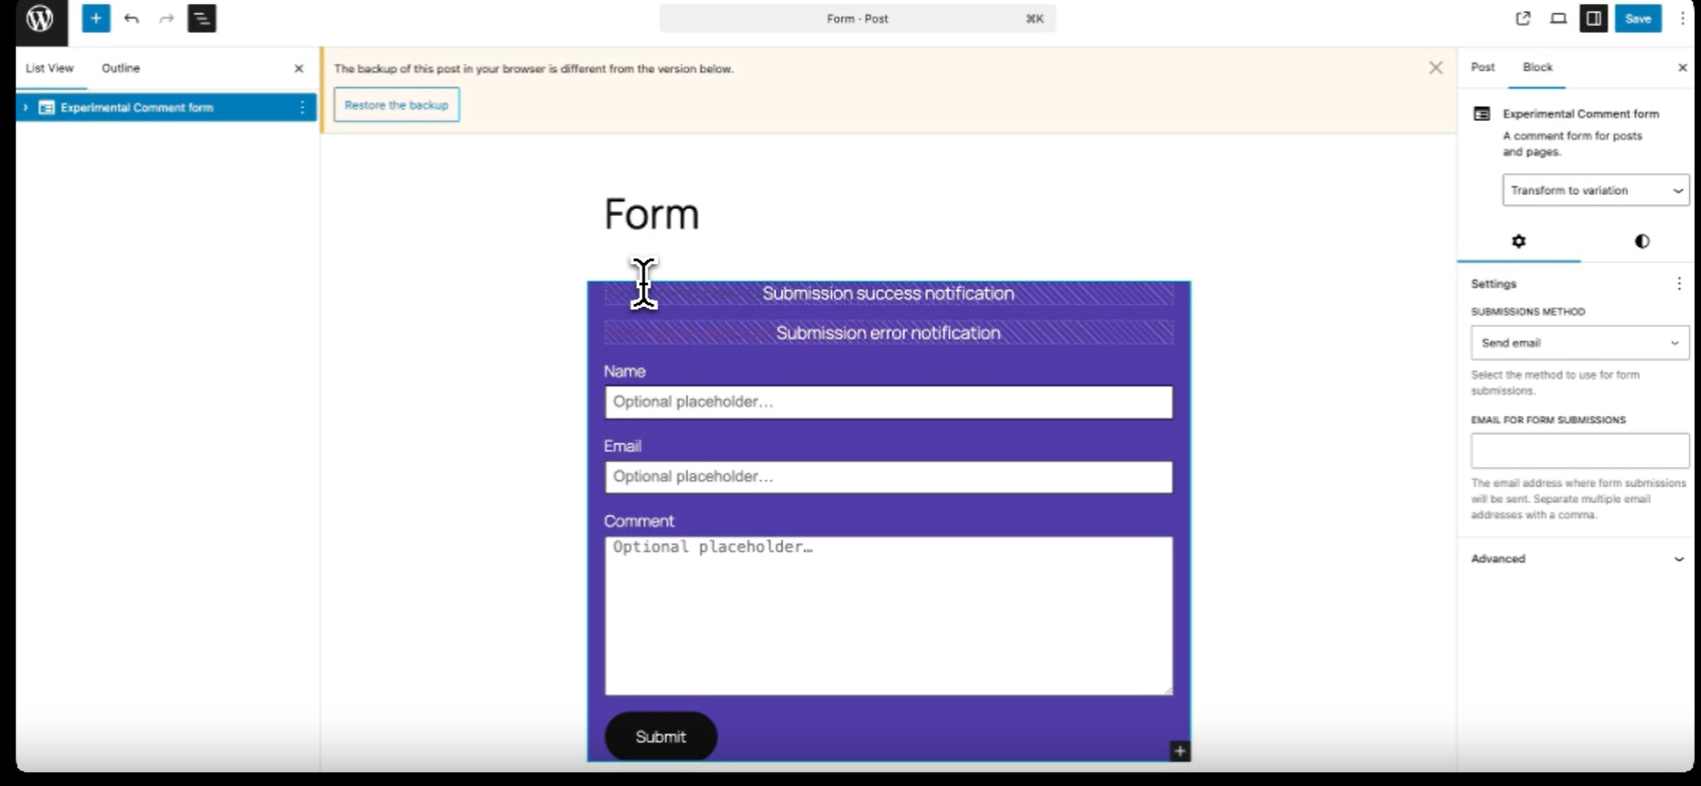Click the Experimental Comment form block icon in sidebar
This screenshot has width=1701, height=786.
click(1482, 114)
